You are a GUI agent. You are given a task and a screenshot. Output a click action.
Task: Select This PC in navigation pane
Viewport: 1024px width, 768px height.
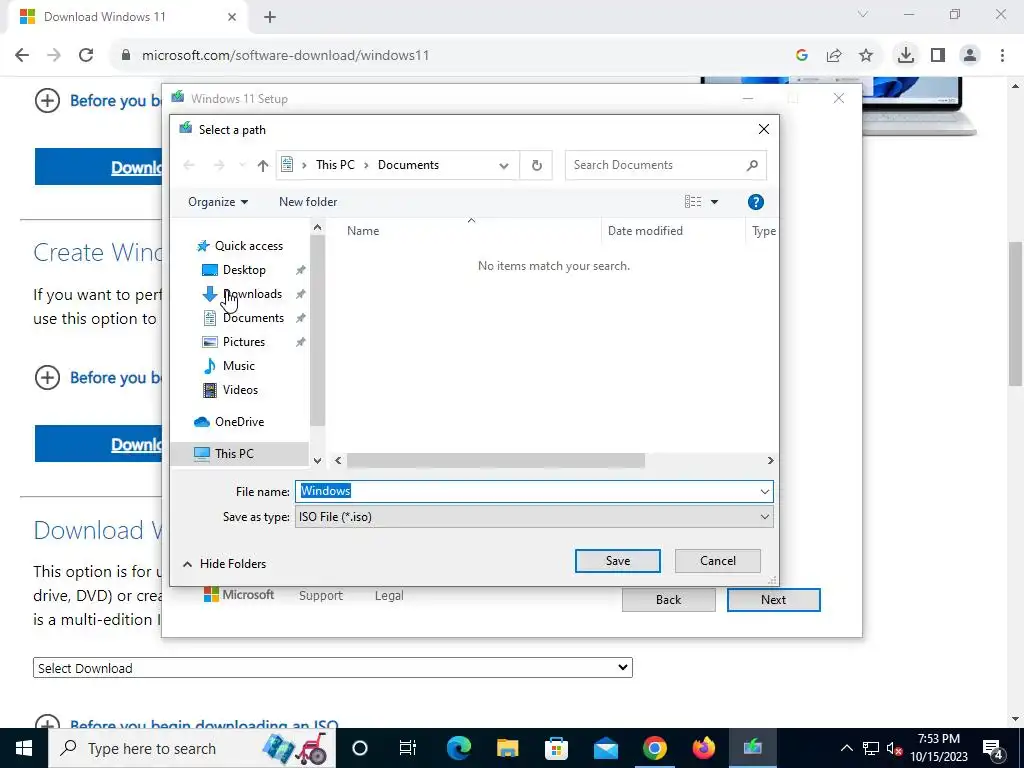click(x=234, y=453)
